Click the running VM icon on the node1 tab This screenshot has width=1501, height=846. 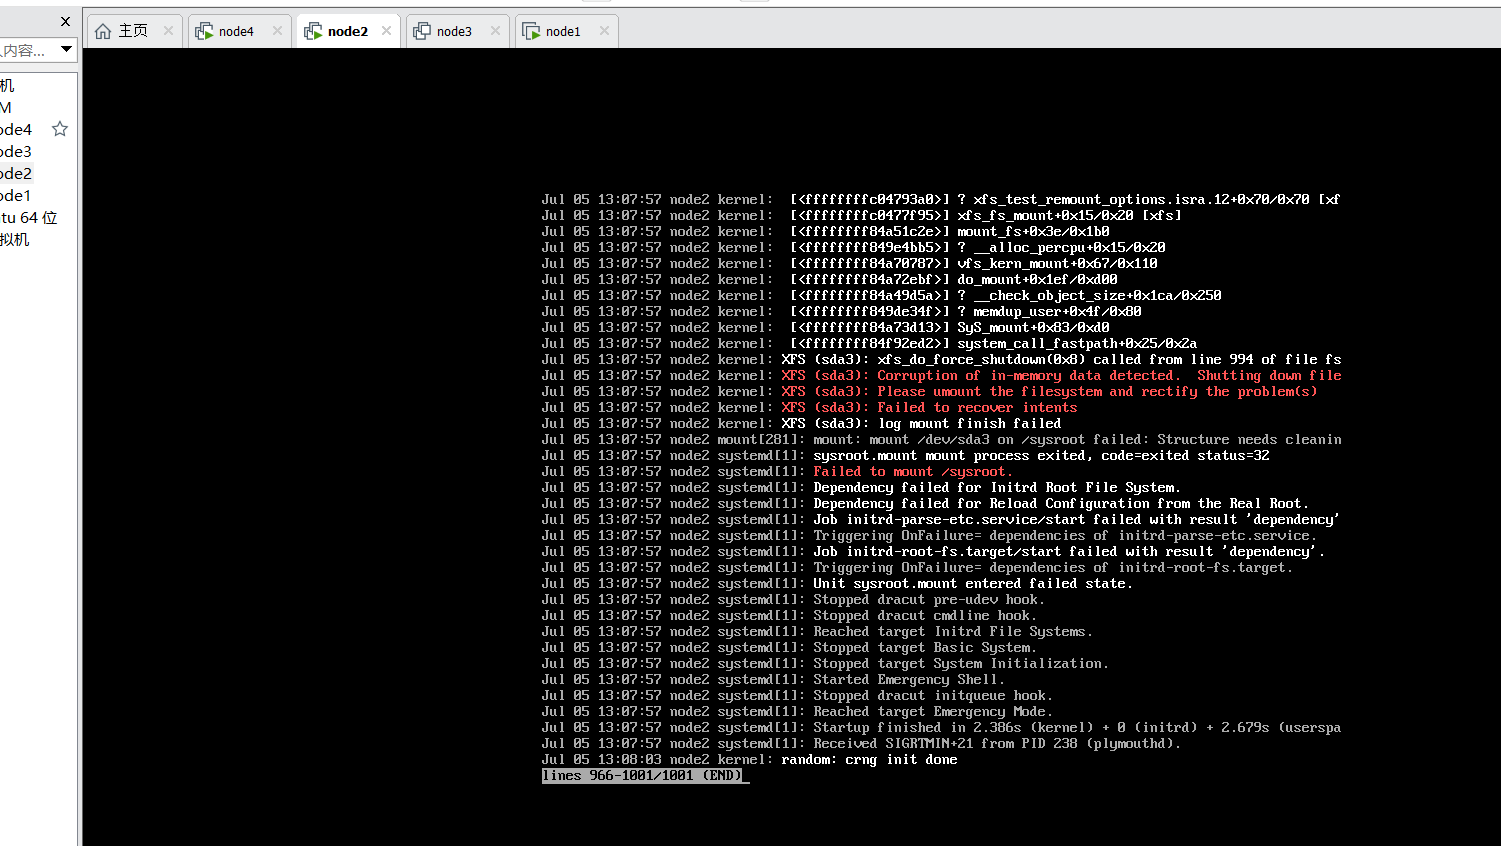[x=531, y=30]
